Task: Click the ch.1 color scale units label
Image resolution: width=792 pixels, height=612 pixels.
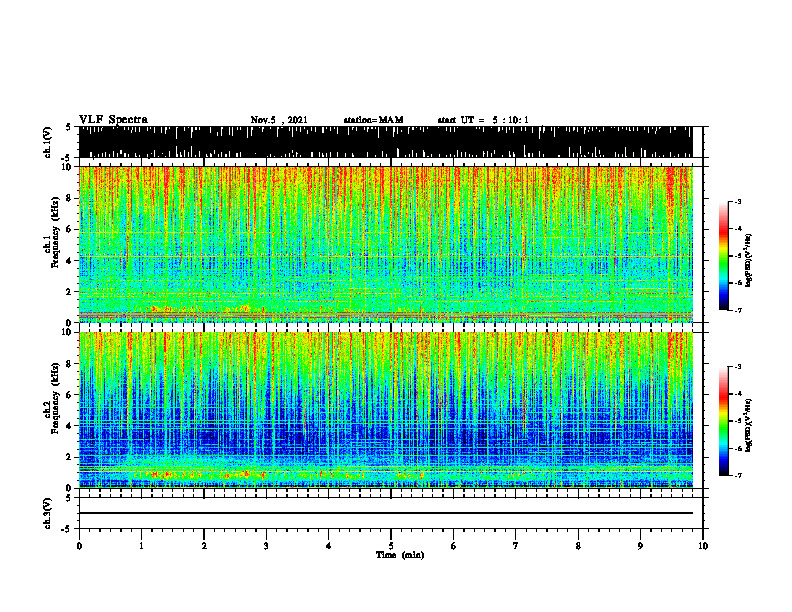Action: pos(749,261)
